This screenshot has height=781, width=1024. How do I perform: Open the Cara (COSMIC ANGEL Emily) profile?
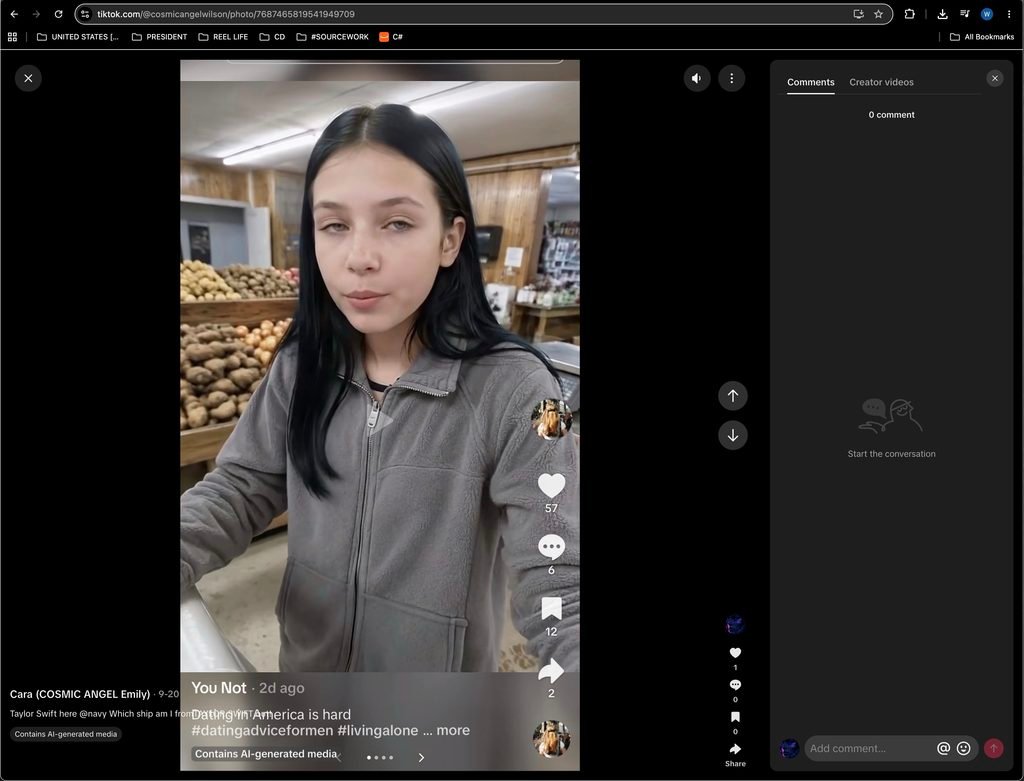point(80,694)
